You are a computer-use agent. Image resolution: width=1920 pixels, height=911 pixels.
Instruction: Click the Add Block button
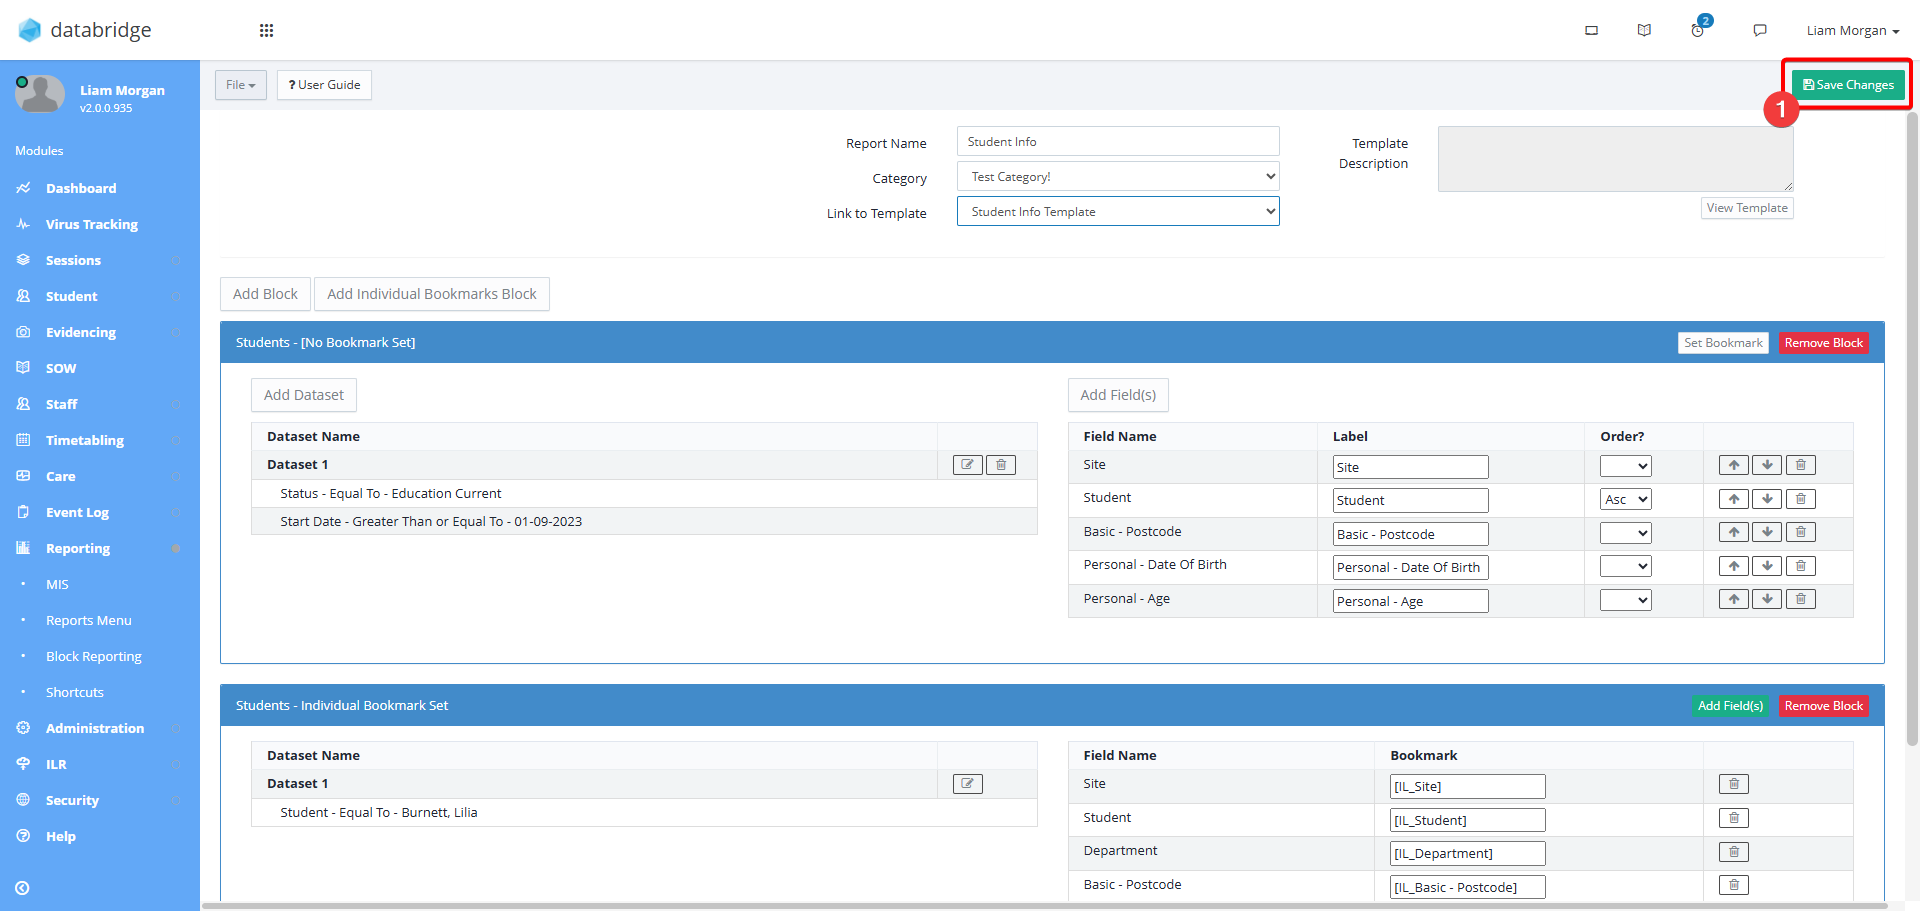click(x=265, y=294)
